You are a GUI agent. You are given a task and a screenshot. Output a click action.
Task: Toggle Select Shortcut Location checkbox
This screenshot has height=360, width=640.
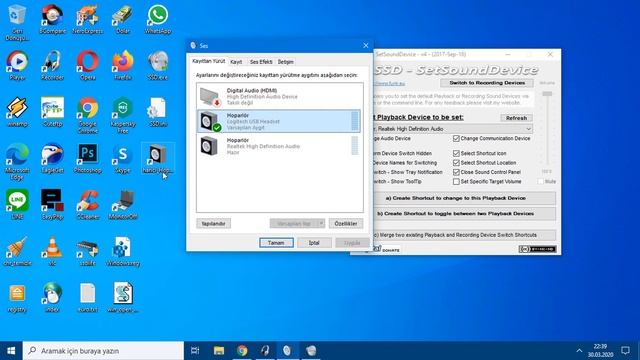click(x=456, y=163)
